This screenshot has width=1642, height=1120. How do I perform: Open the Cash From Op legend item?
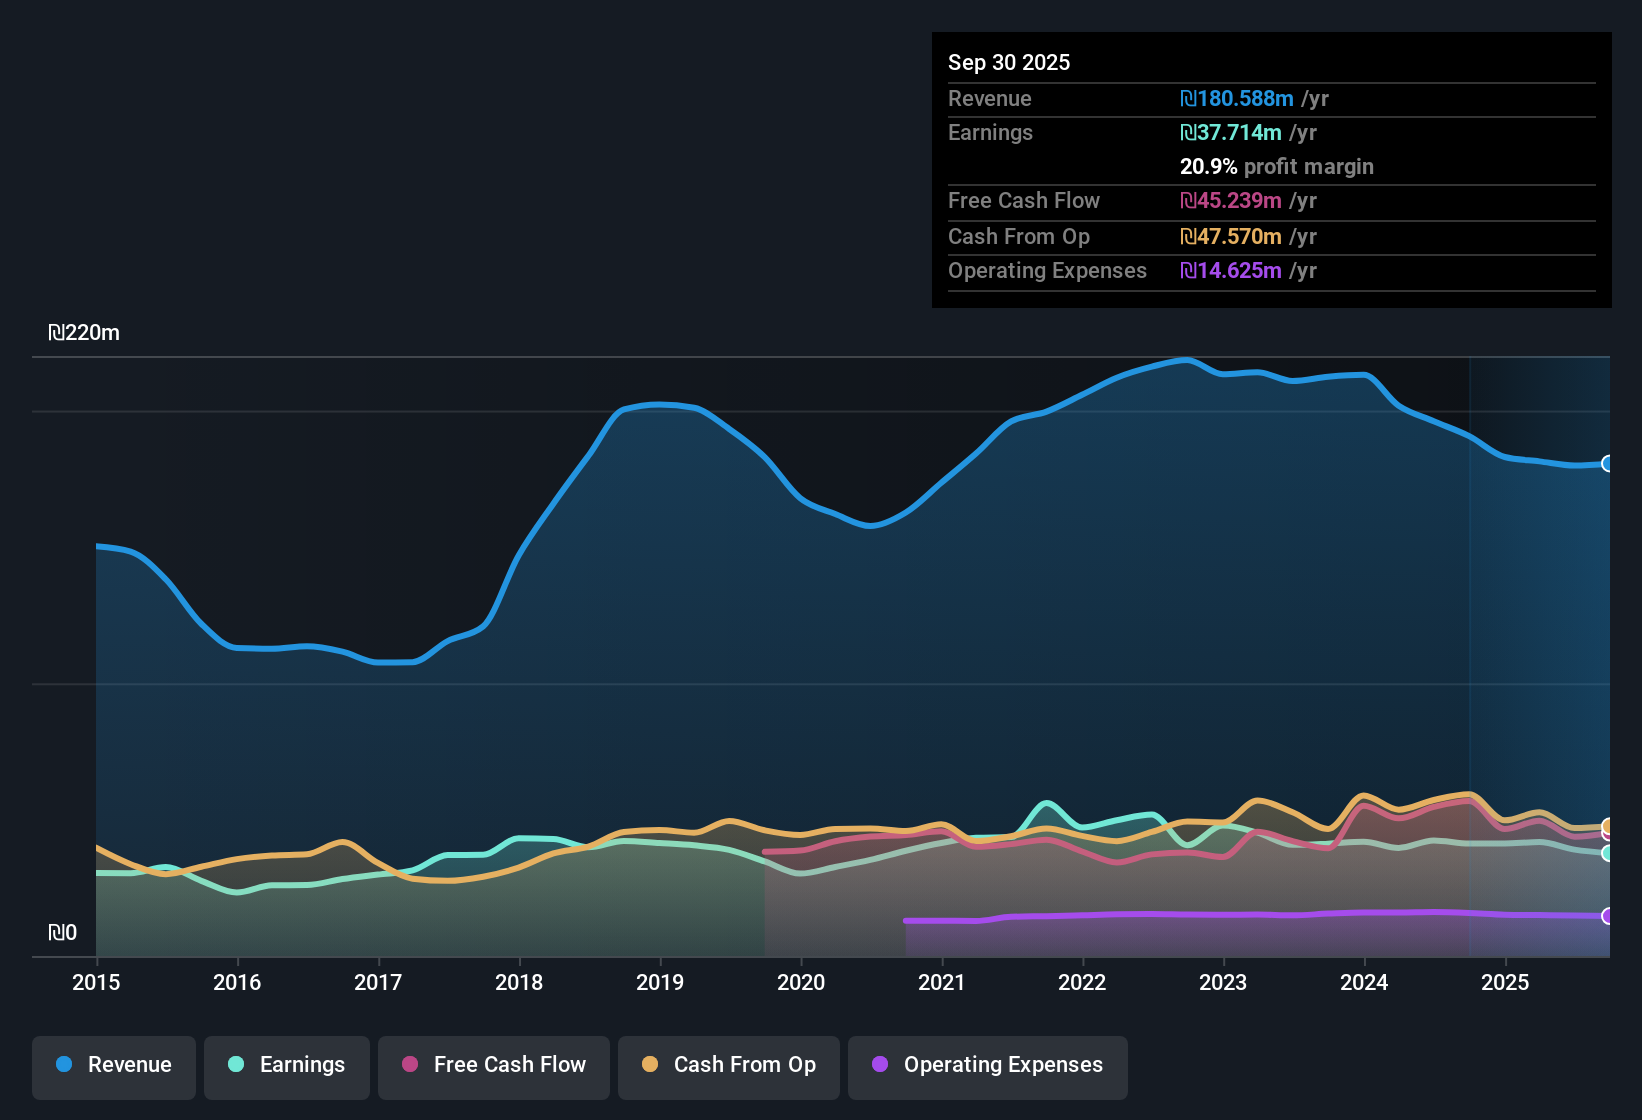coord(728,1065)
